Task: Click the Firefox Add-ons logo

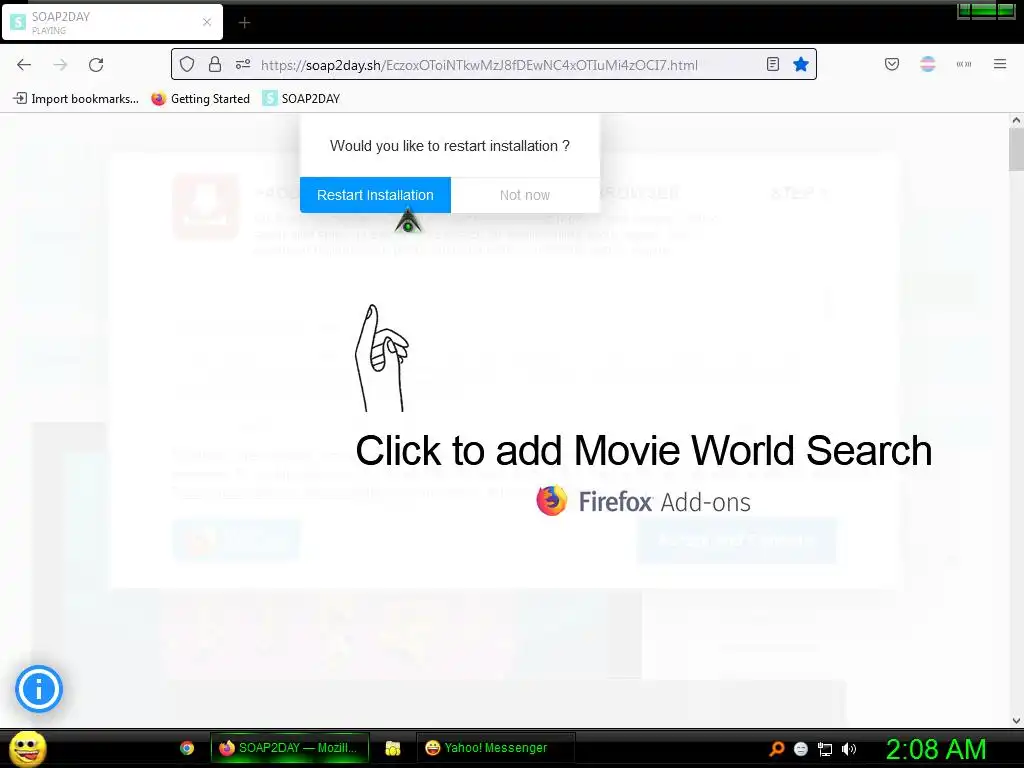Action: pyautogui.click(x=643, y=502)
